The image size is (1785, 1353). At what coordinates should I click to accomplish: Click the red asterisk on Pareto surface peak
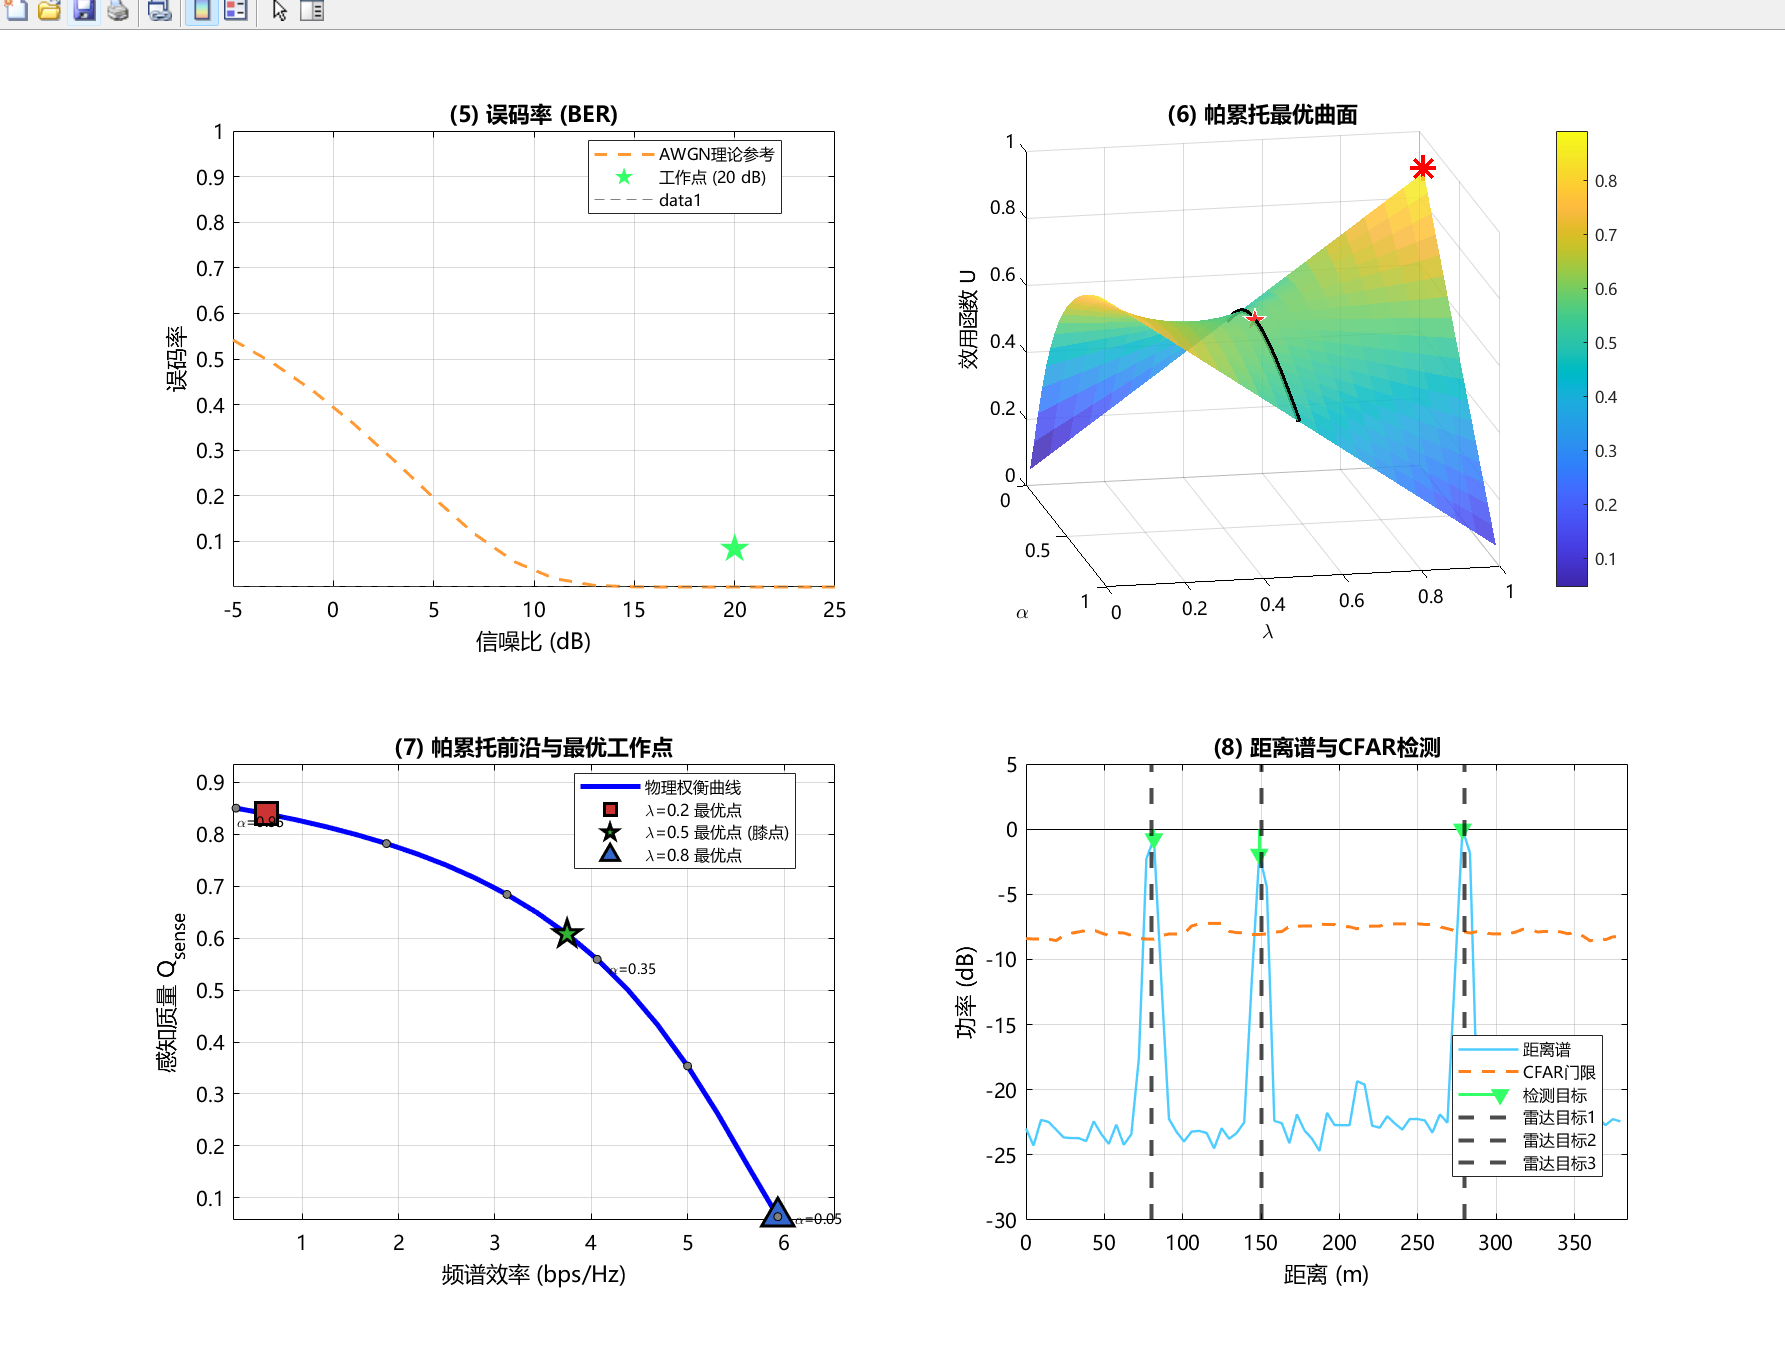click(1423, 168)
